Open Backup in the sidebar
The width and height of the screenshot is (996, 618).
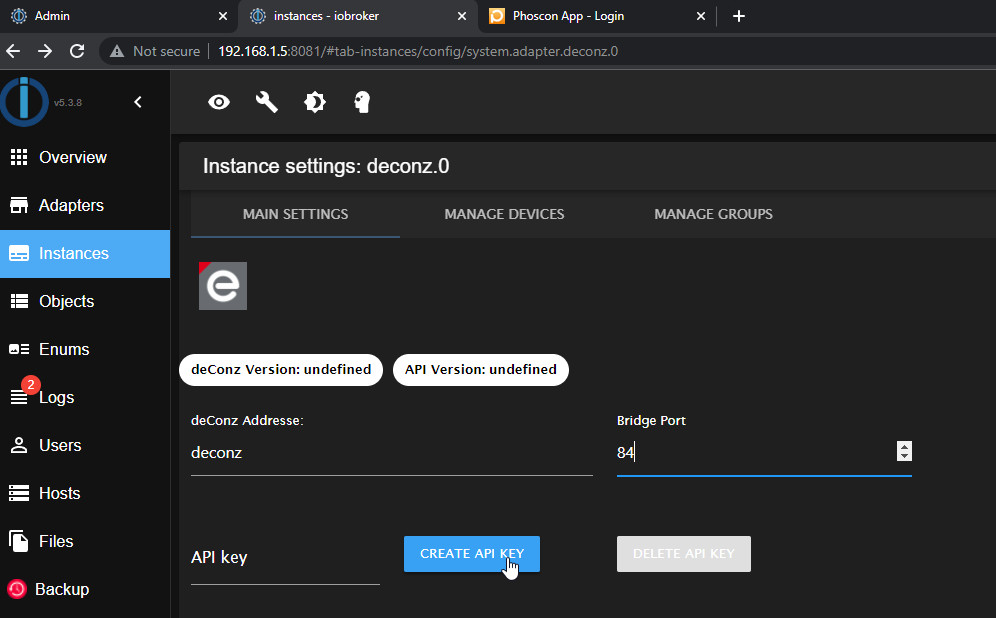[x=62, y=589]
